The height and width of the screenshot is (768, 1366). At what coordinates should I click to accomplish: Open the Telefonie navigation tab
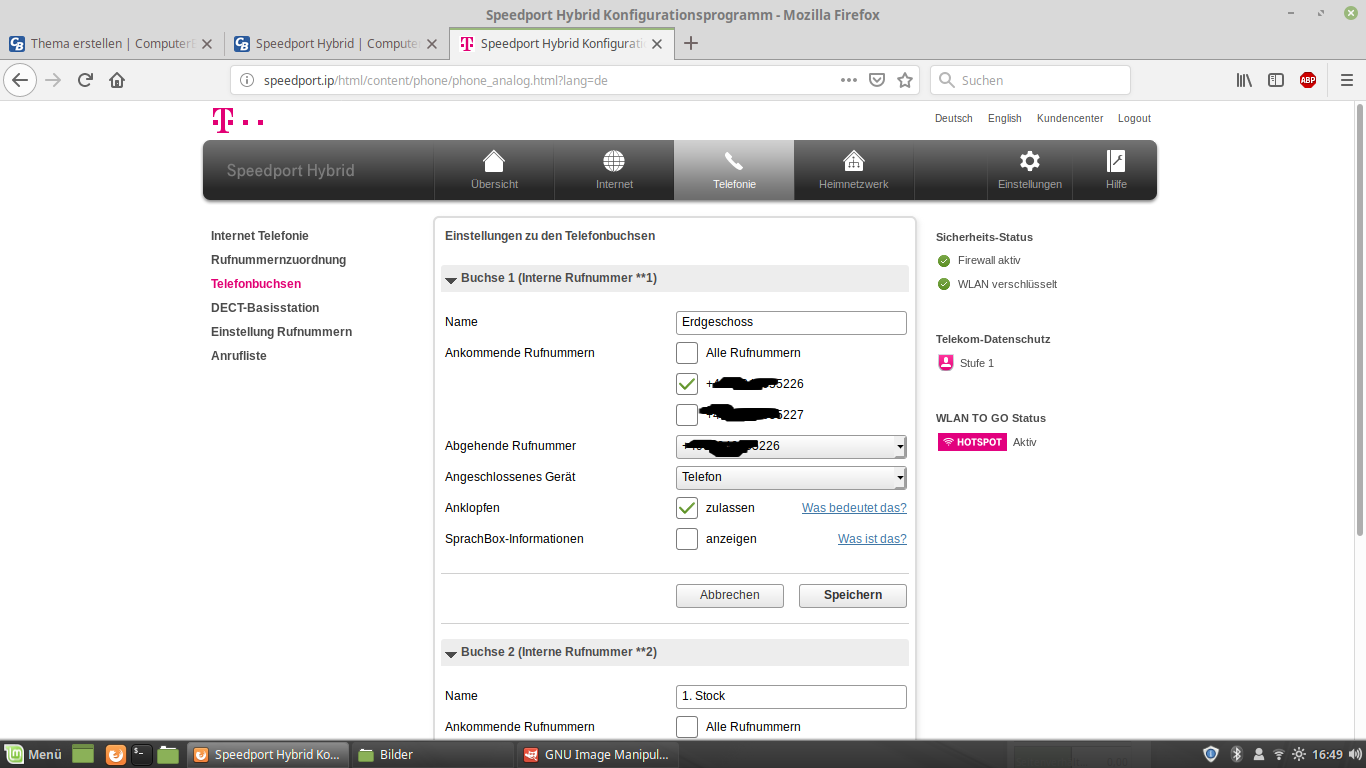[734, 170]
